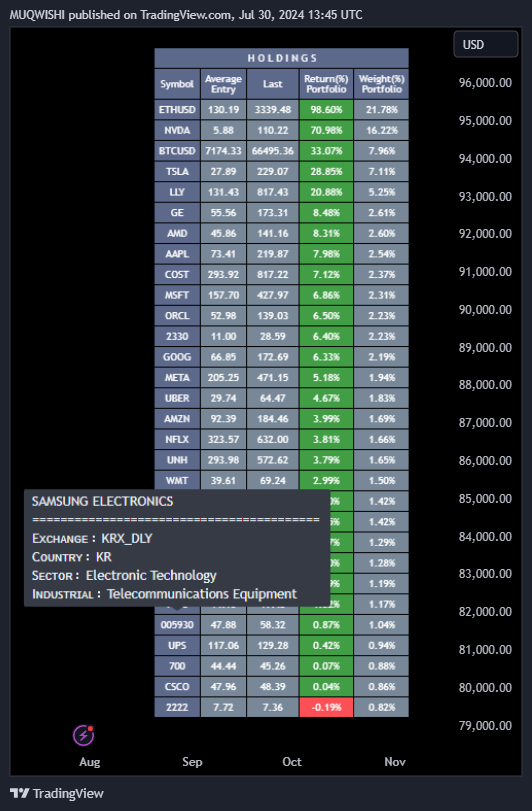Click the Weight(%) Portfolio column header

tap(382, 84)
